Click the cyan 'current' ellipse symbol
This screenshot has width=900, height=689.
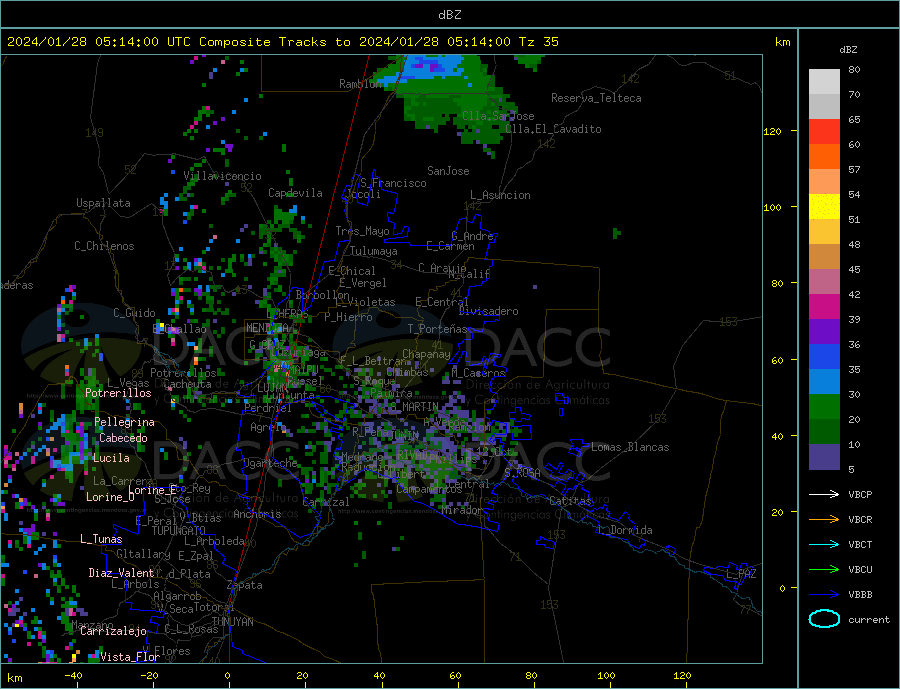[824, 618]
